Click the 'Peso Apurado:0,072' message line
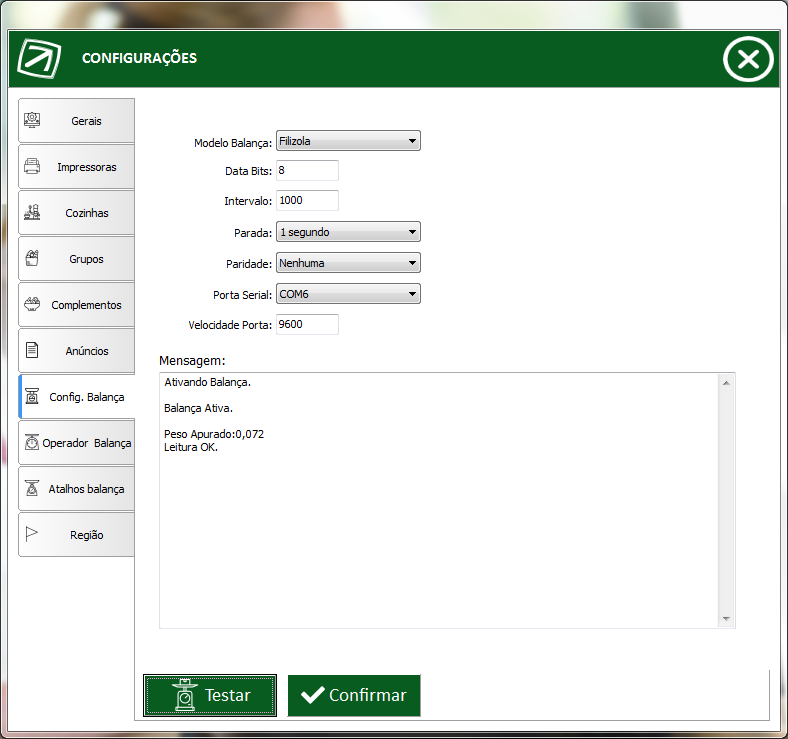788x739 pixels. tap(214, 434)
